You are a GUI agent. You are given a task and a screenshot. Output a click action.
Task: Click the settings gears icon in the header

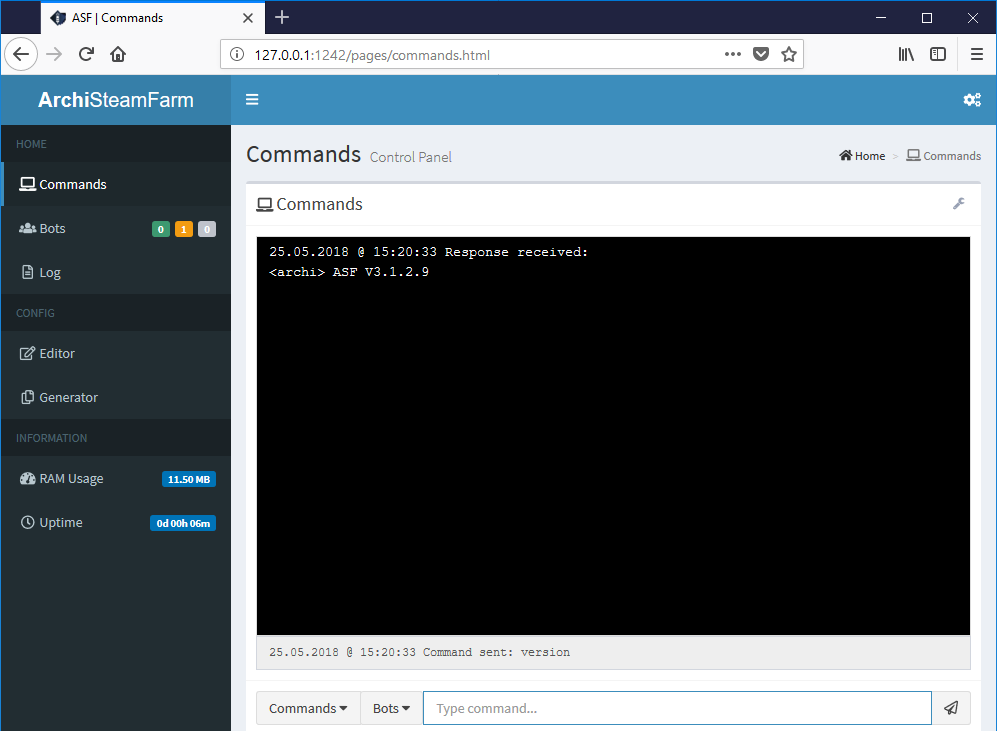(x=971, y=100)
